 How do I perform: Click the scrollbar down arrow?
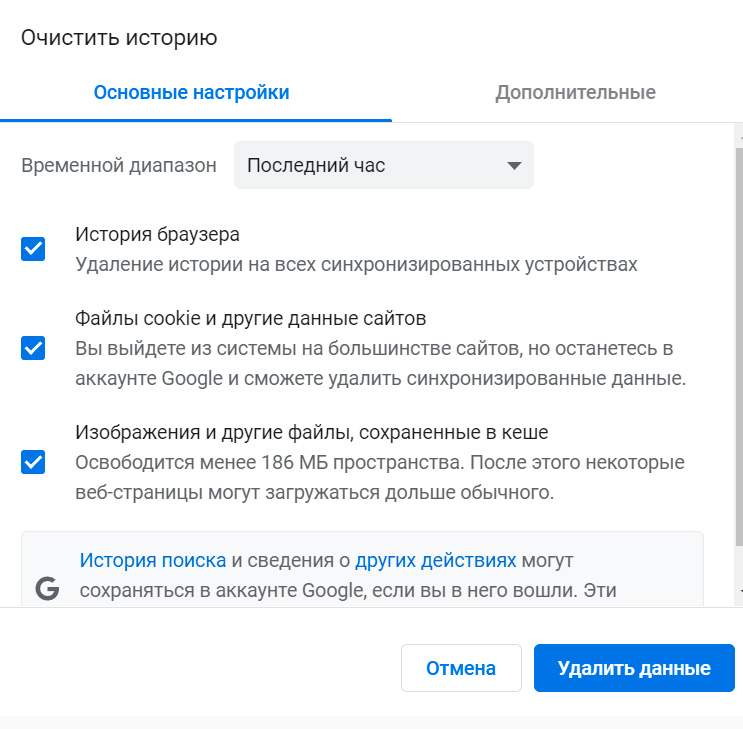739,594
